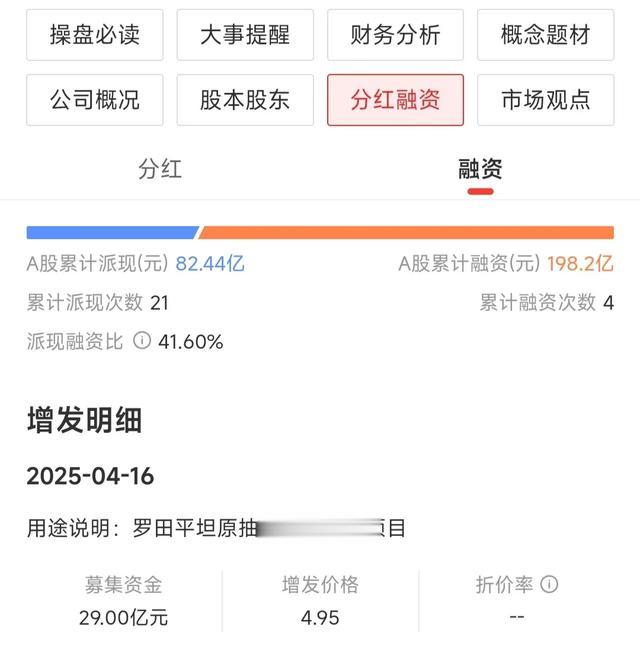640x655 pixels.
Task: Click the 增发明细 section heading
Action: [84, 421]
